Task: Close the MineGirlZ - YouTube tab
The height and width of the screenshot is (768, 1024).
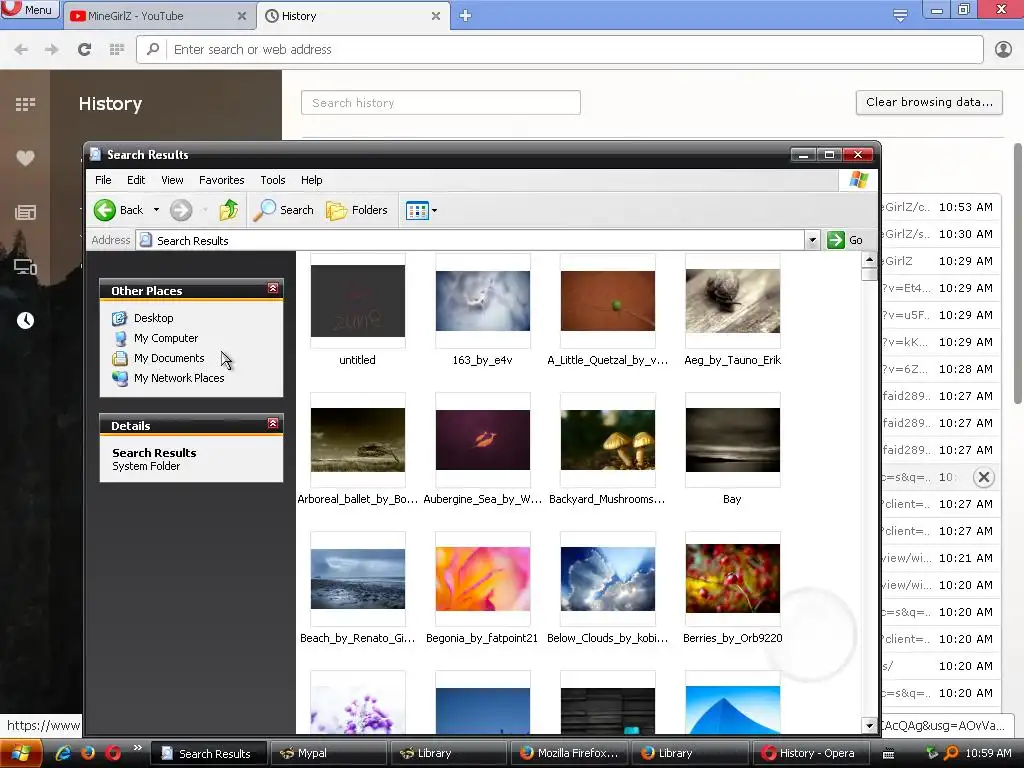Action: [242, 16]
